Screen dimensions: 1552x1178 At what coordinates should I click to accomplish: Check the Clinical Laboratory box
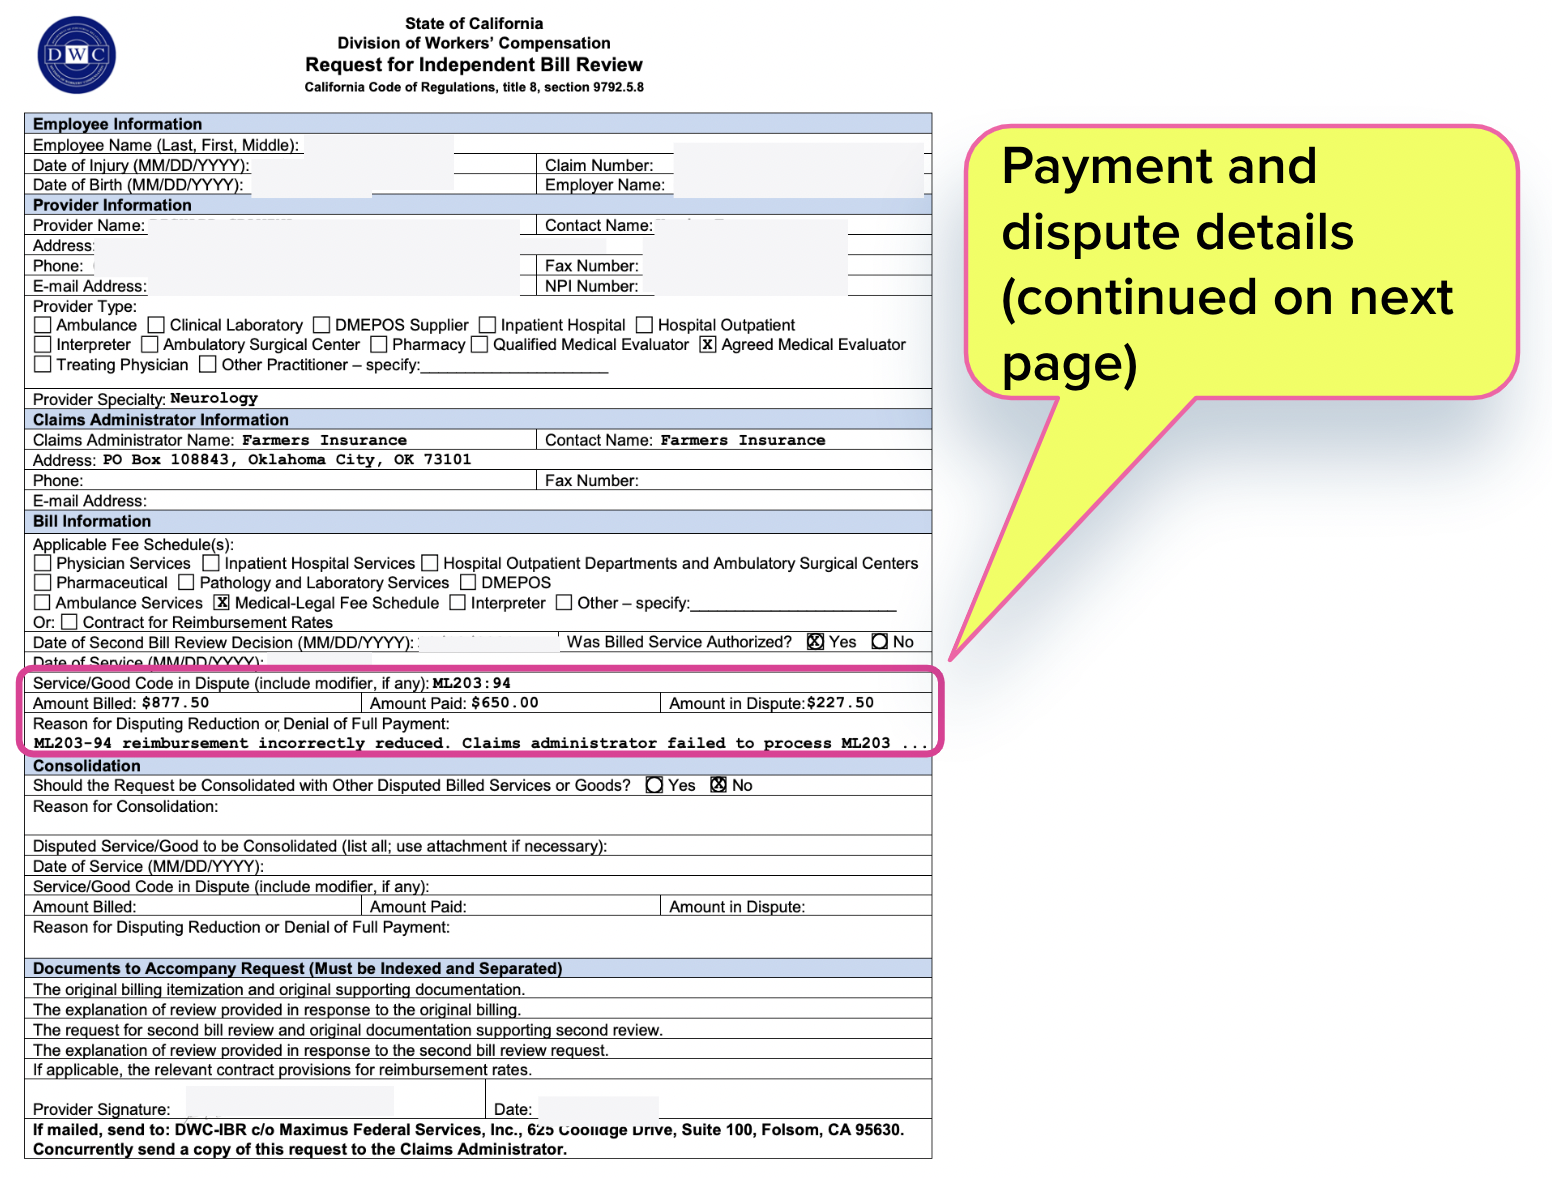pos(156,325)
